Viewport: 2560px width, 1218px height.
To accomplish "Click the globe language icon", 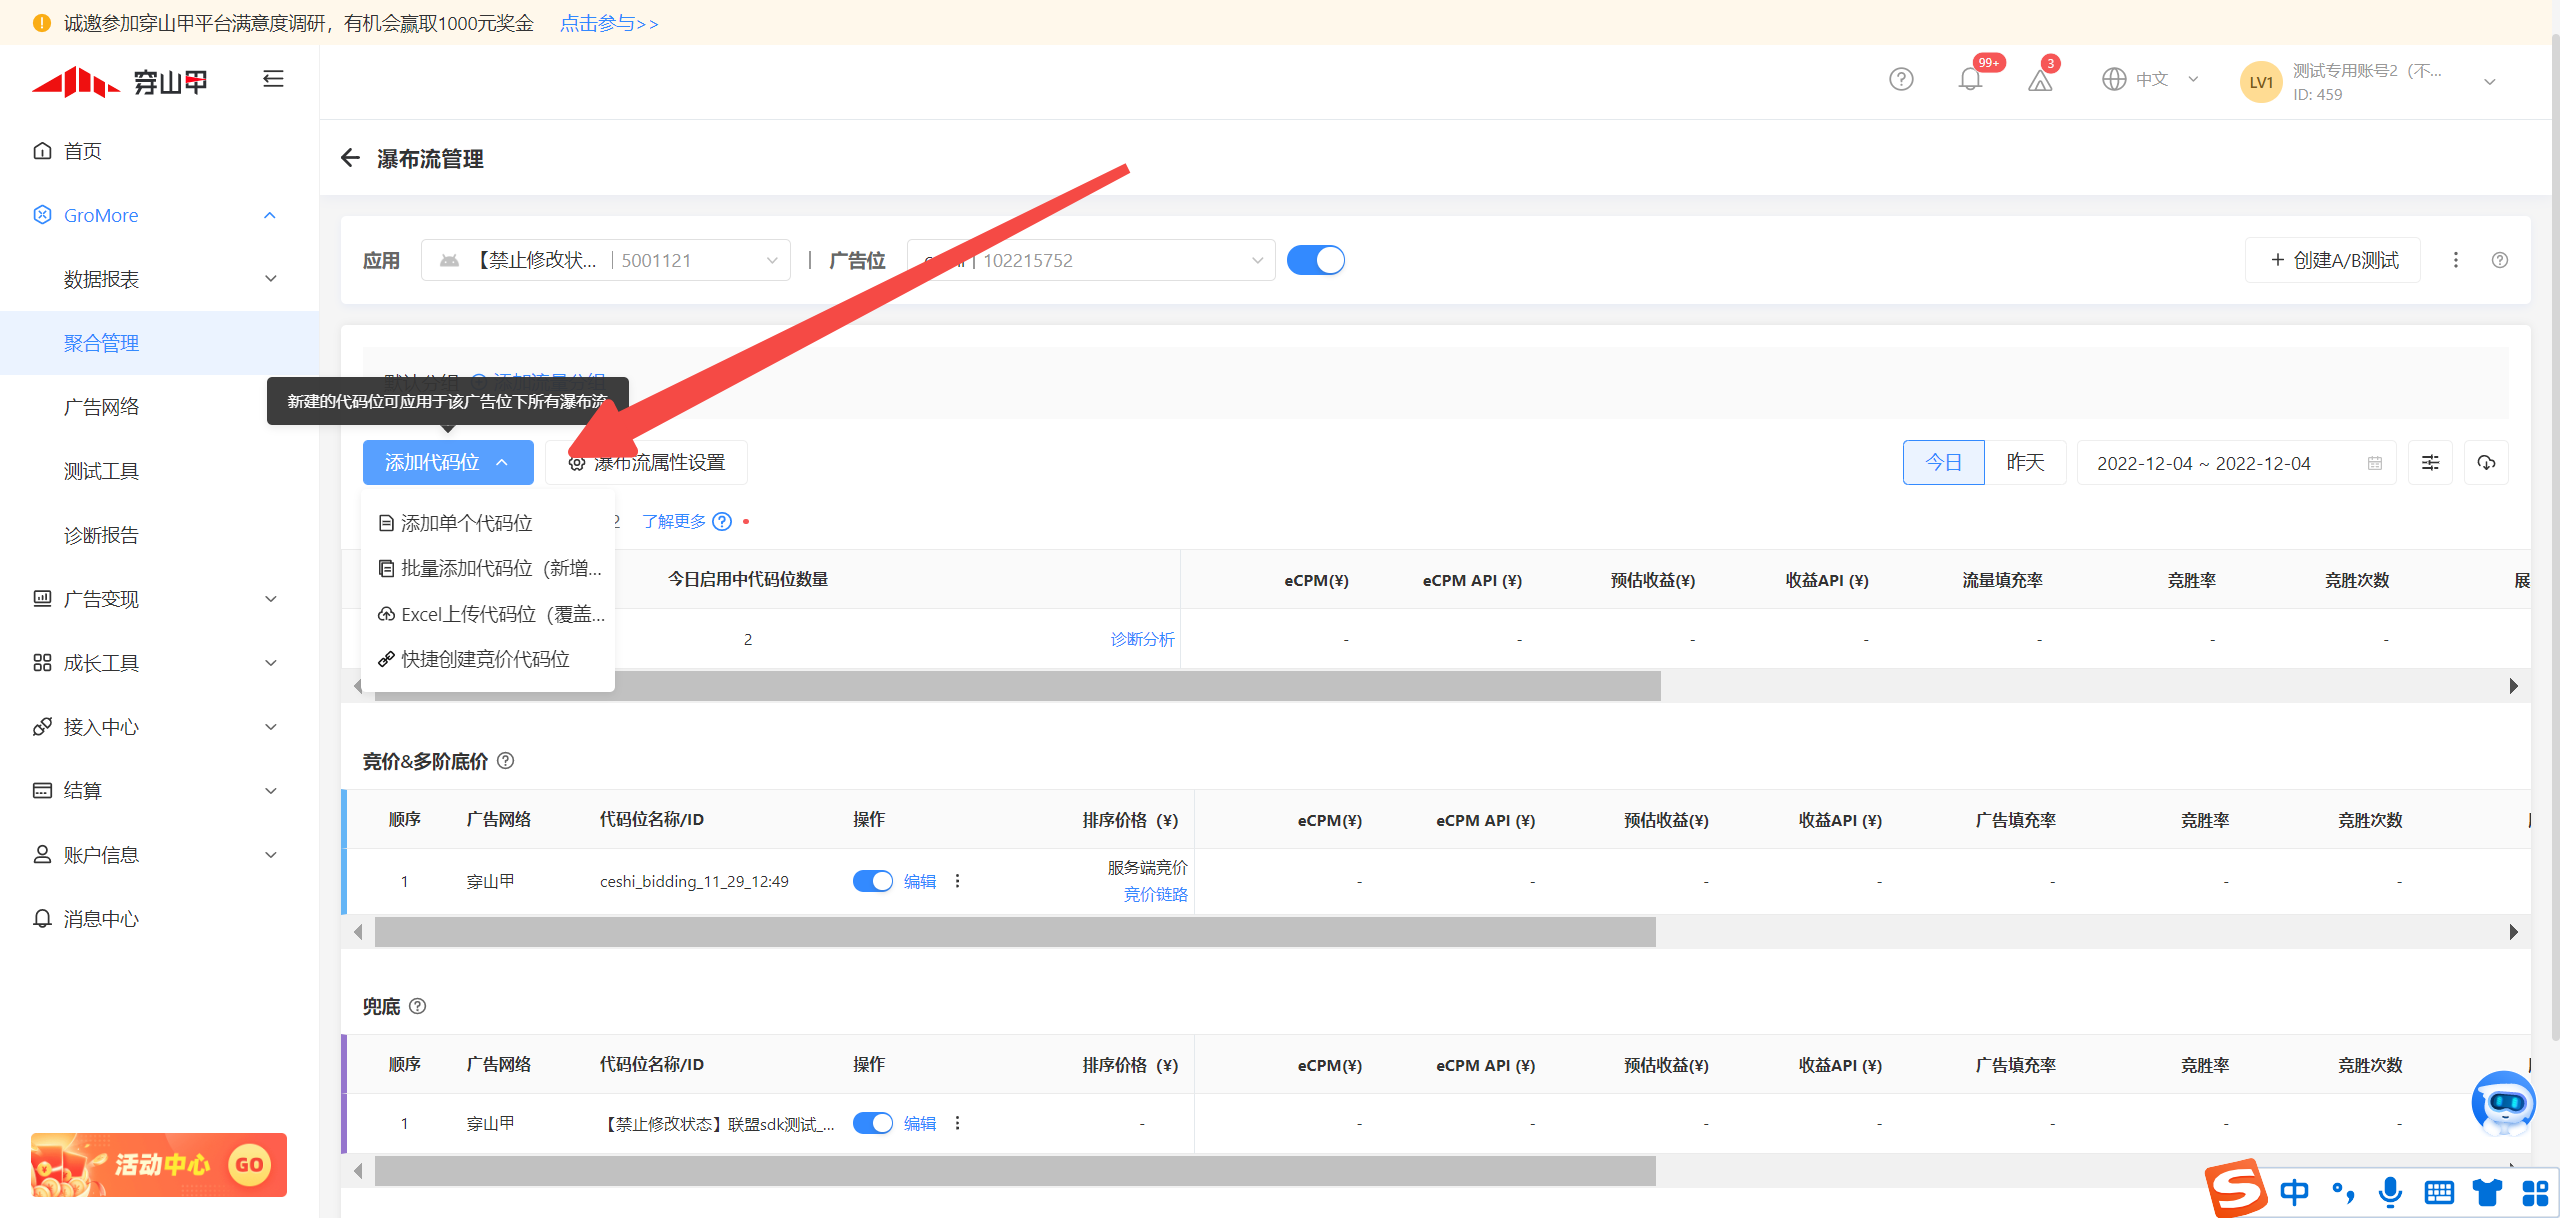I will (2113, 79).
